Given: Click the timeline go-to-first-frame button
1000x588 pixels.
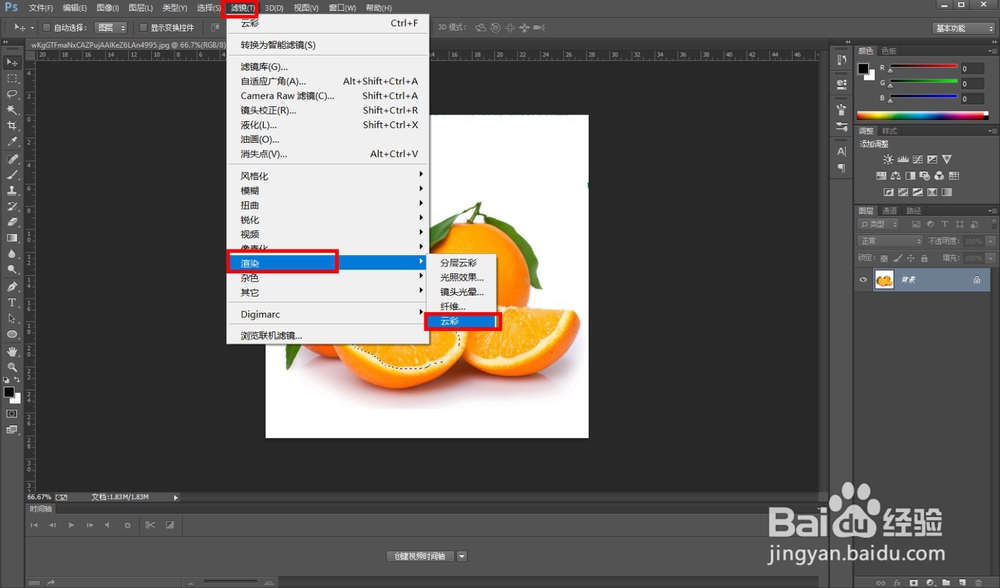Looking at the screenshot, I should (x=34, y=525).
